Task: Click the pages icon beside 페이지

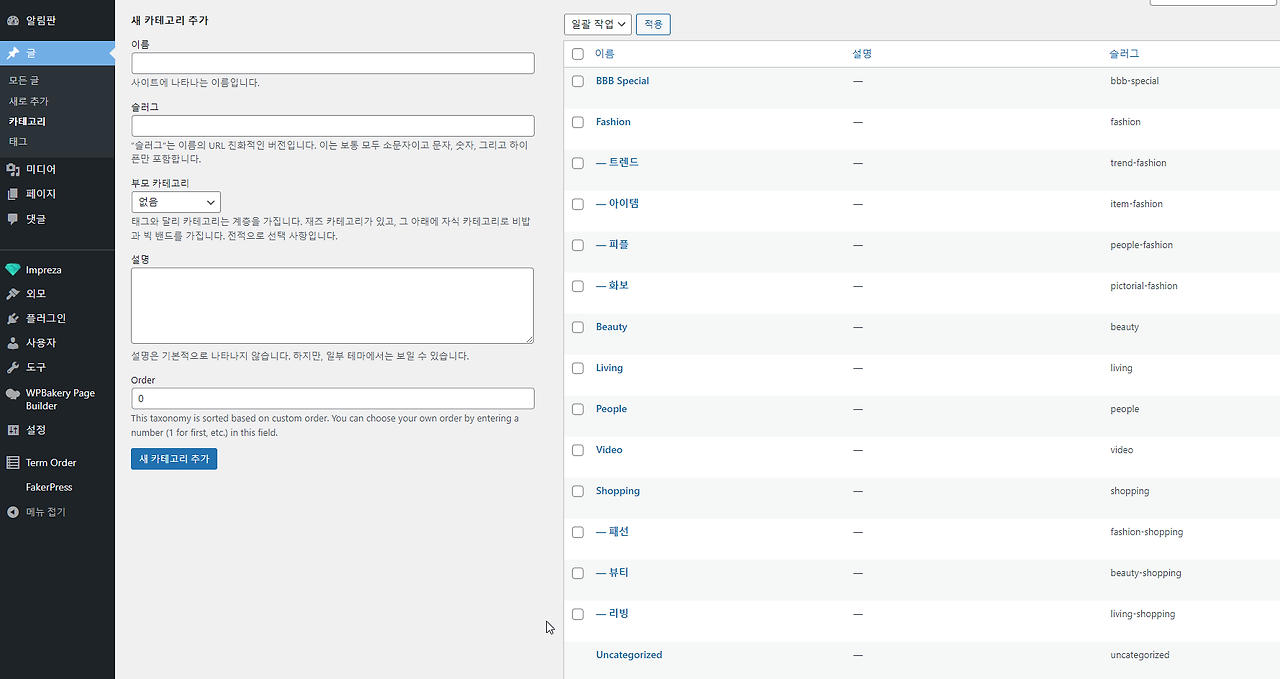Action: tap(13, 194)
